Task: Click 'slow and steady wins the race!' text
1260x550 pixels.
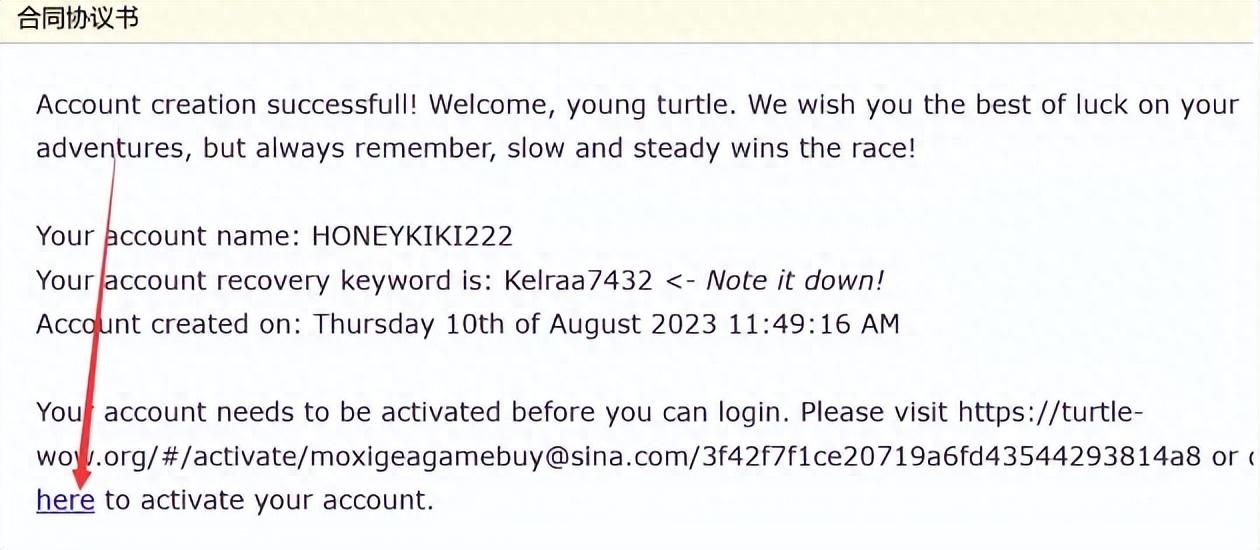Action: 711,149
